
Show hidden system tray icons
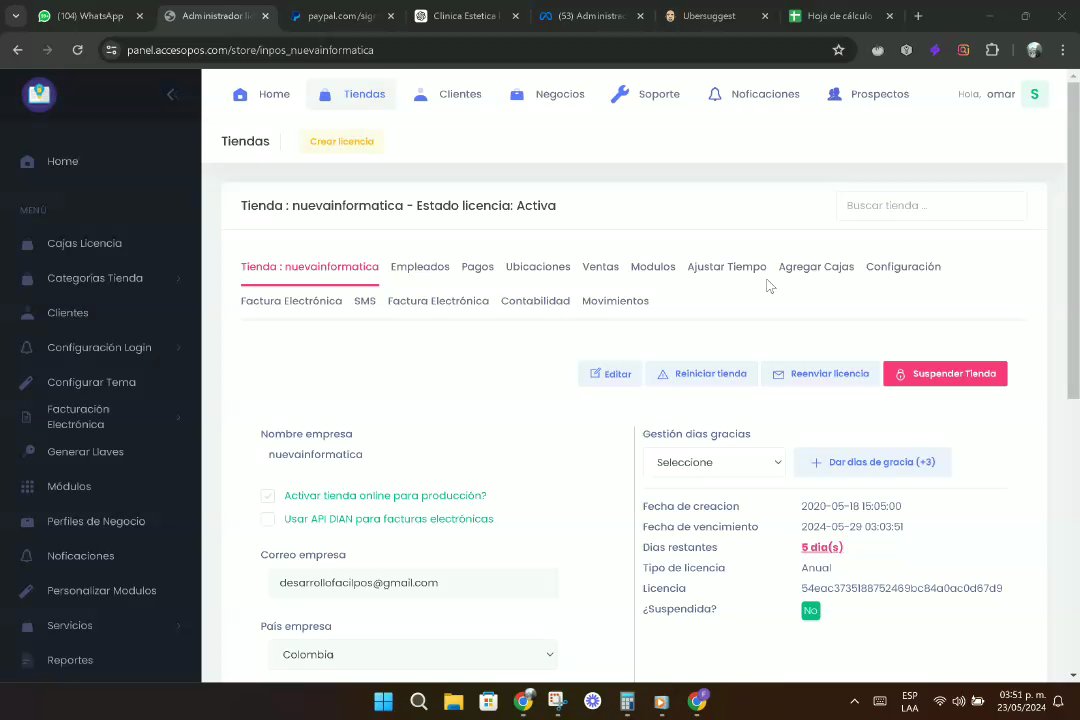(854, 701)
